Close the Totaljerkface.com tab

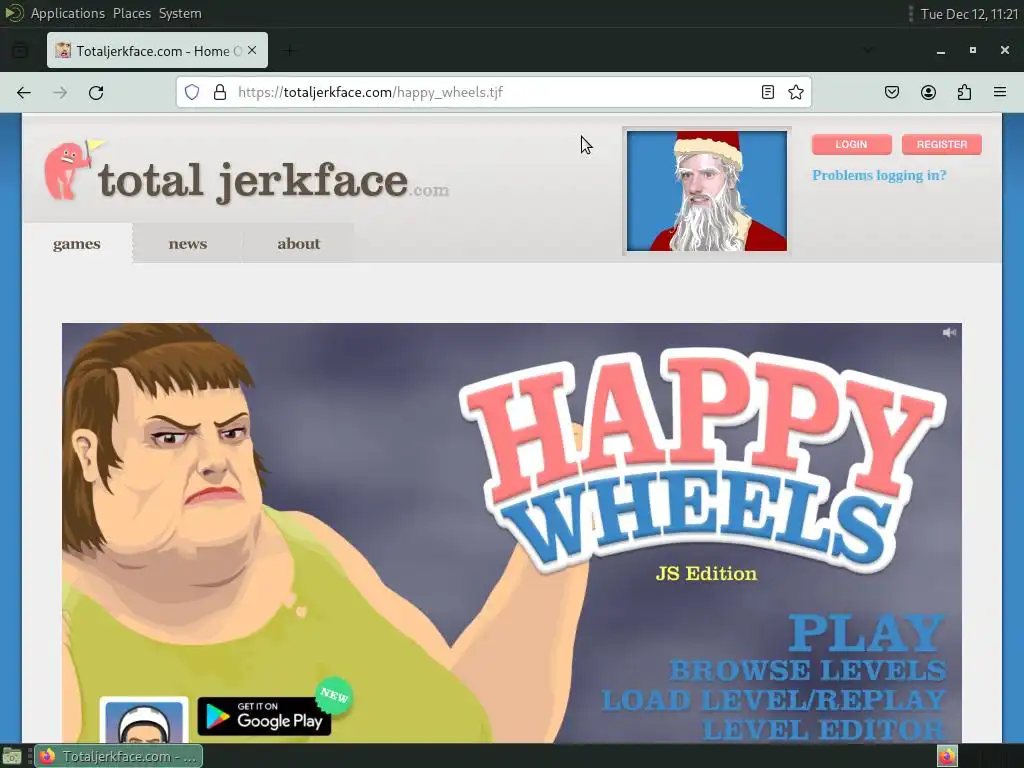click(x=252, y=50)
